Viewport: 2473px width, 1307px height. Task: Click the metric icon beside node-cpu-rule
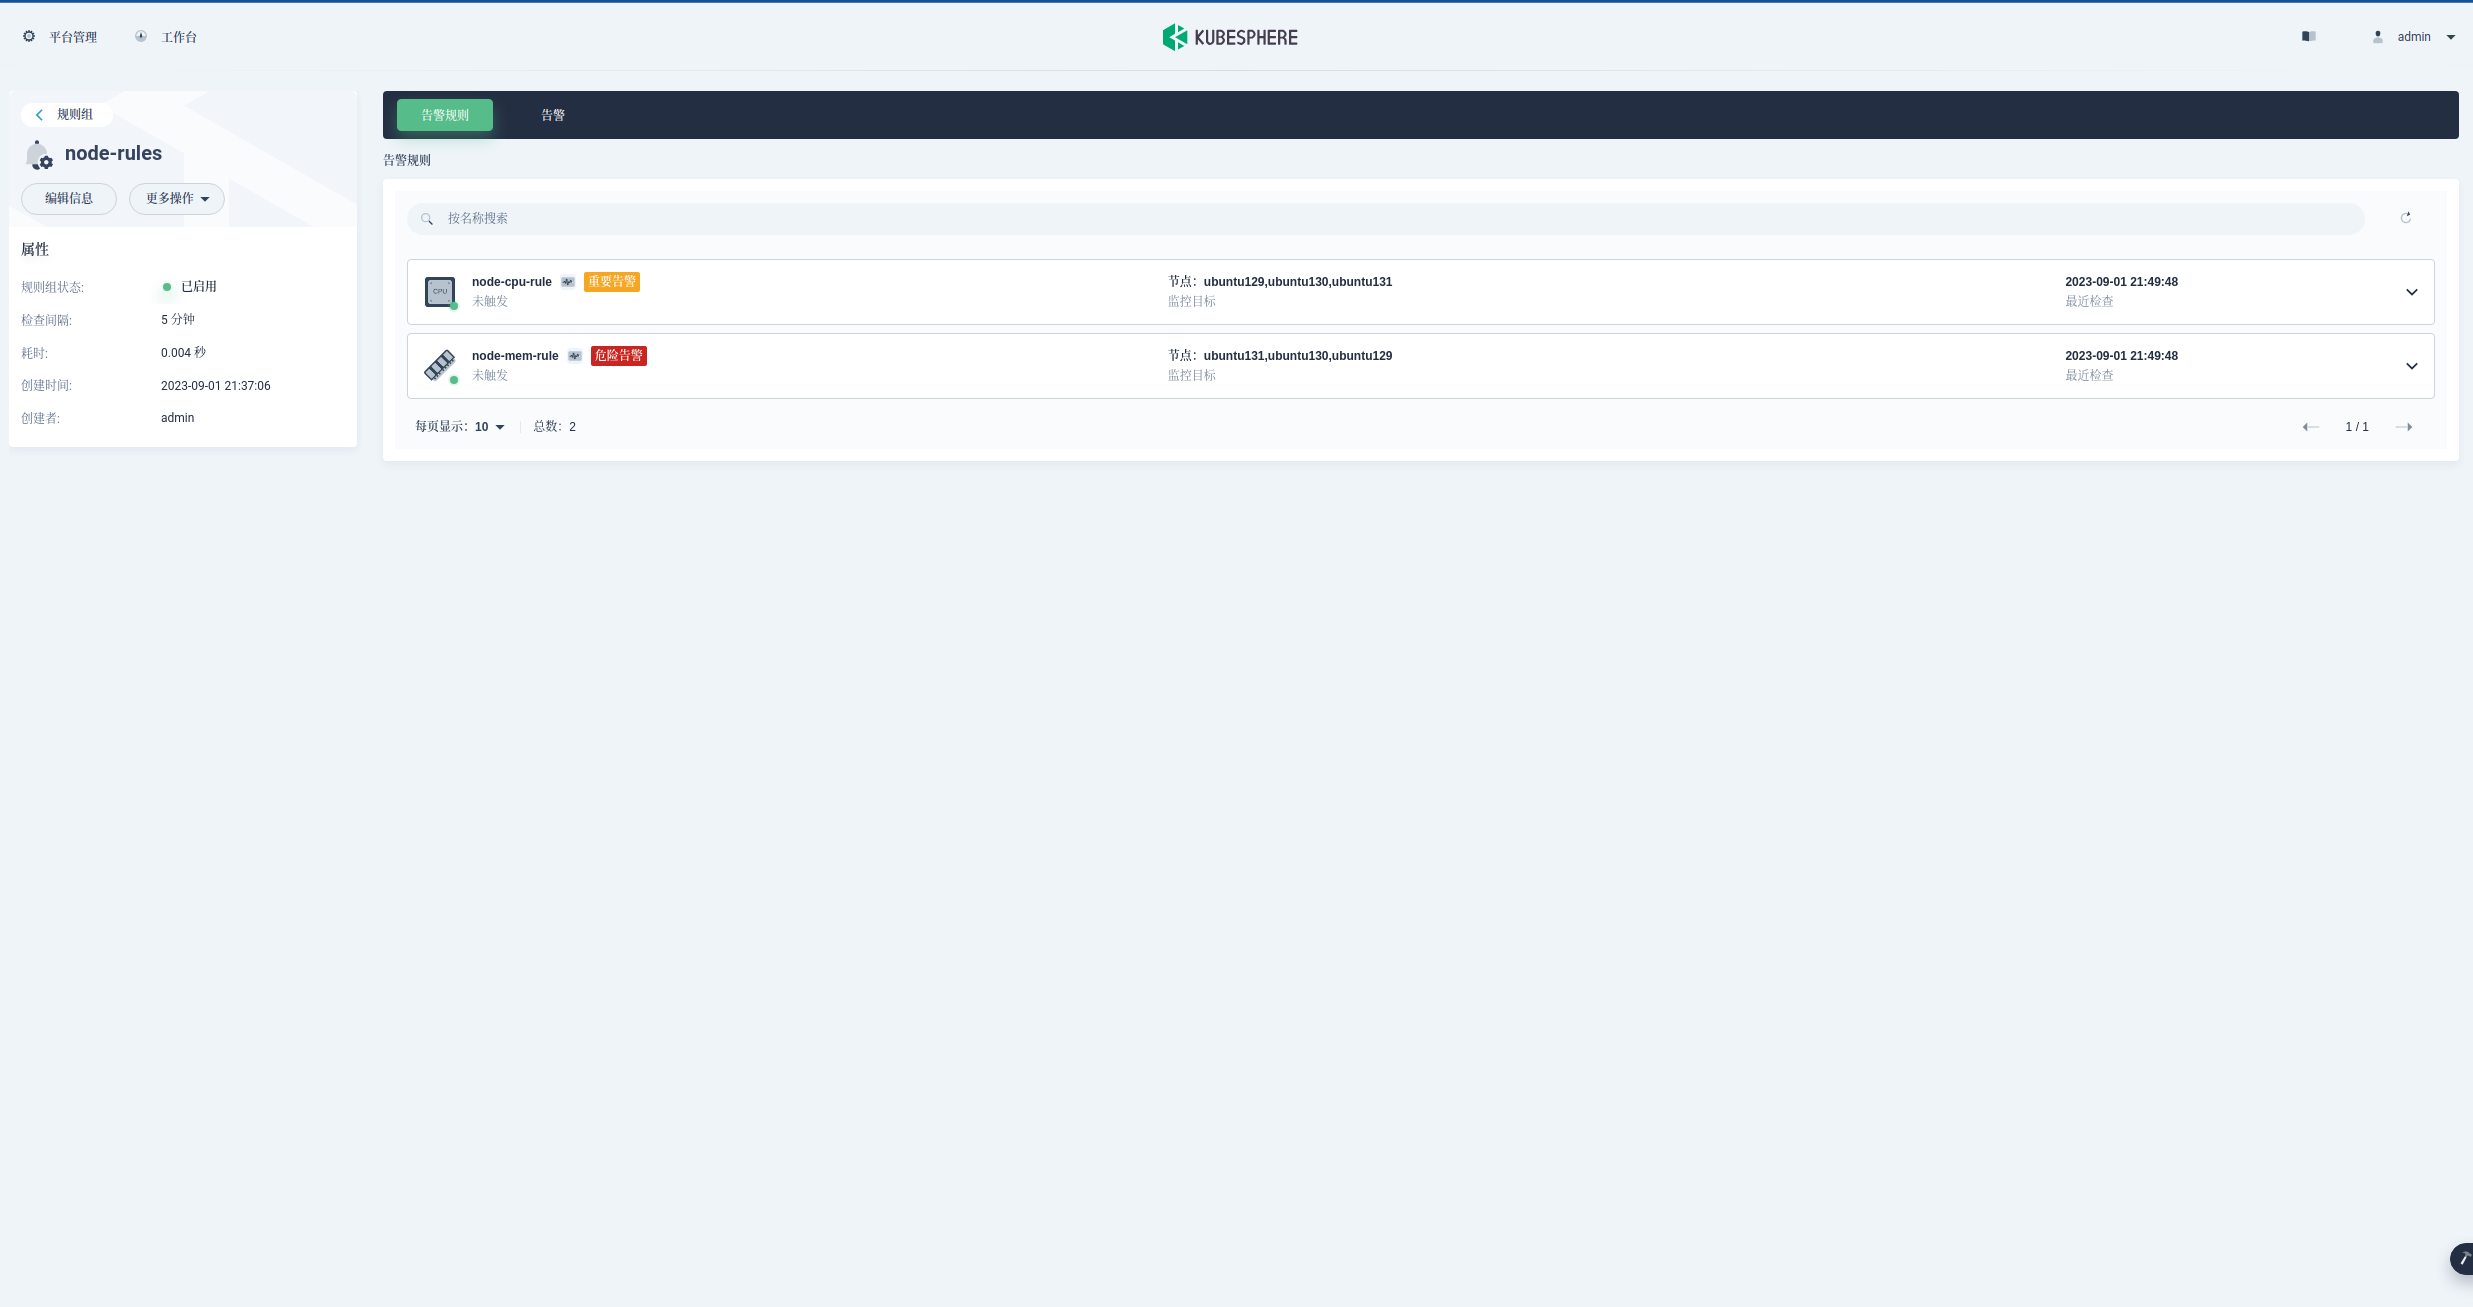click(x=568, y=282)
